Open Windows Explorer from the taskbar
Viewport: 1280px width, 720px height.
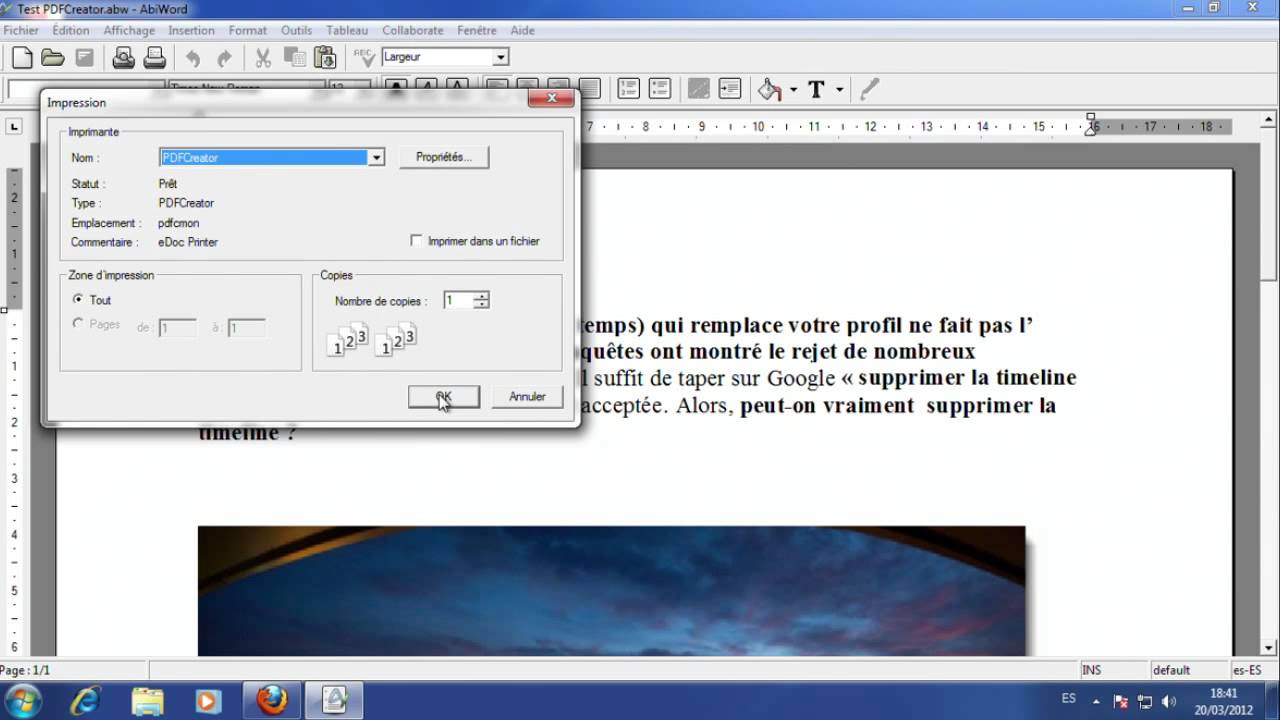[x=147, y=700]
